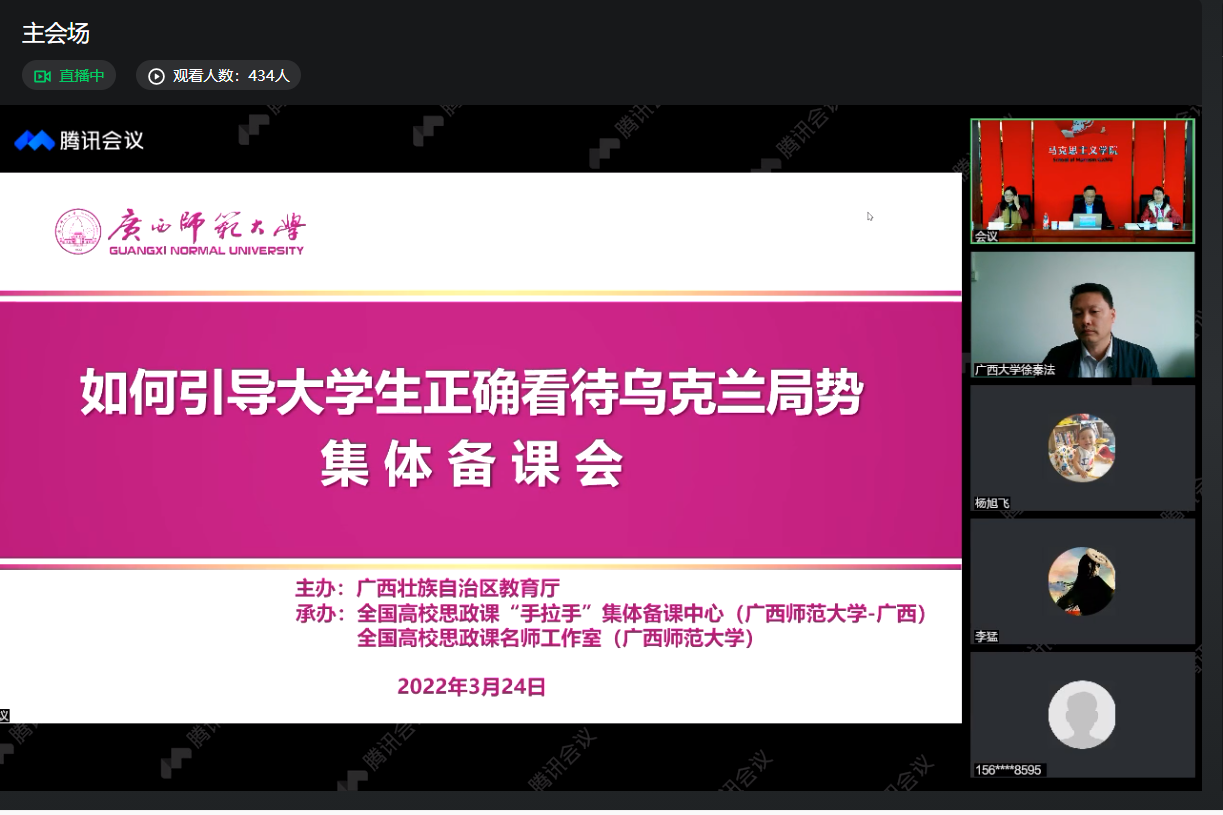Click the 杨旭飞 name label
This screenshot has width=1223, height=815.
992,503
